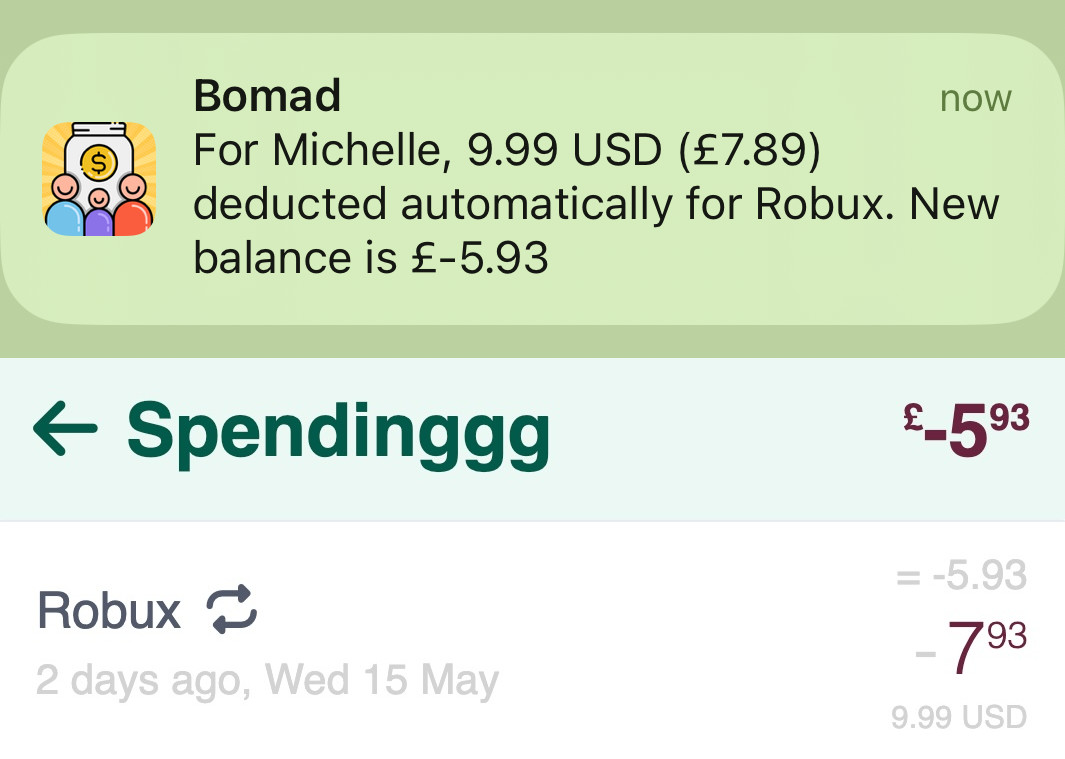
Task: Tap the £-5.93 balance in header
Action: [966, 429]
